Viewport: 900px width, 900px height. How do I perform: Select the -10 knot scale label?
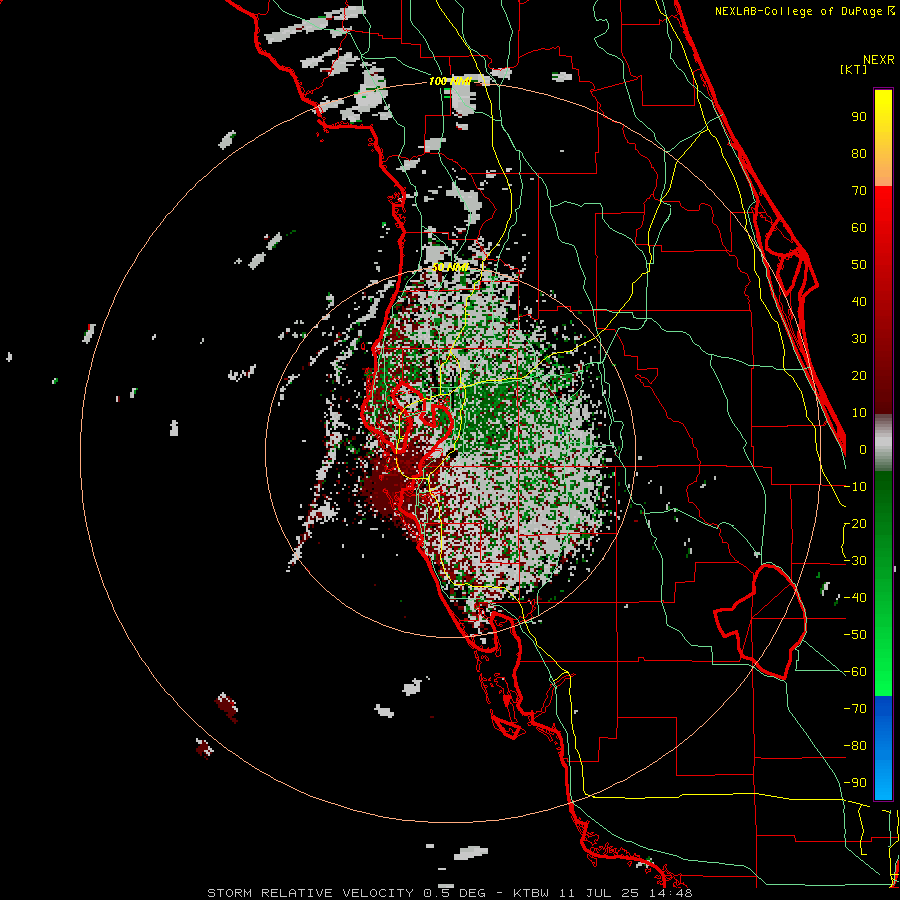pos(855,487)
